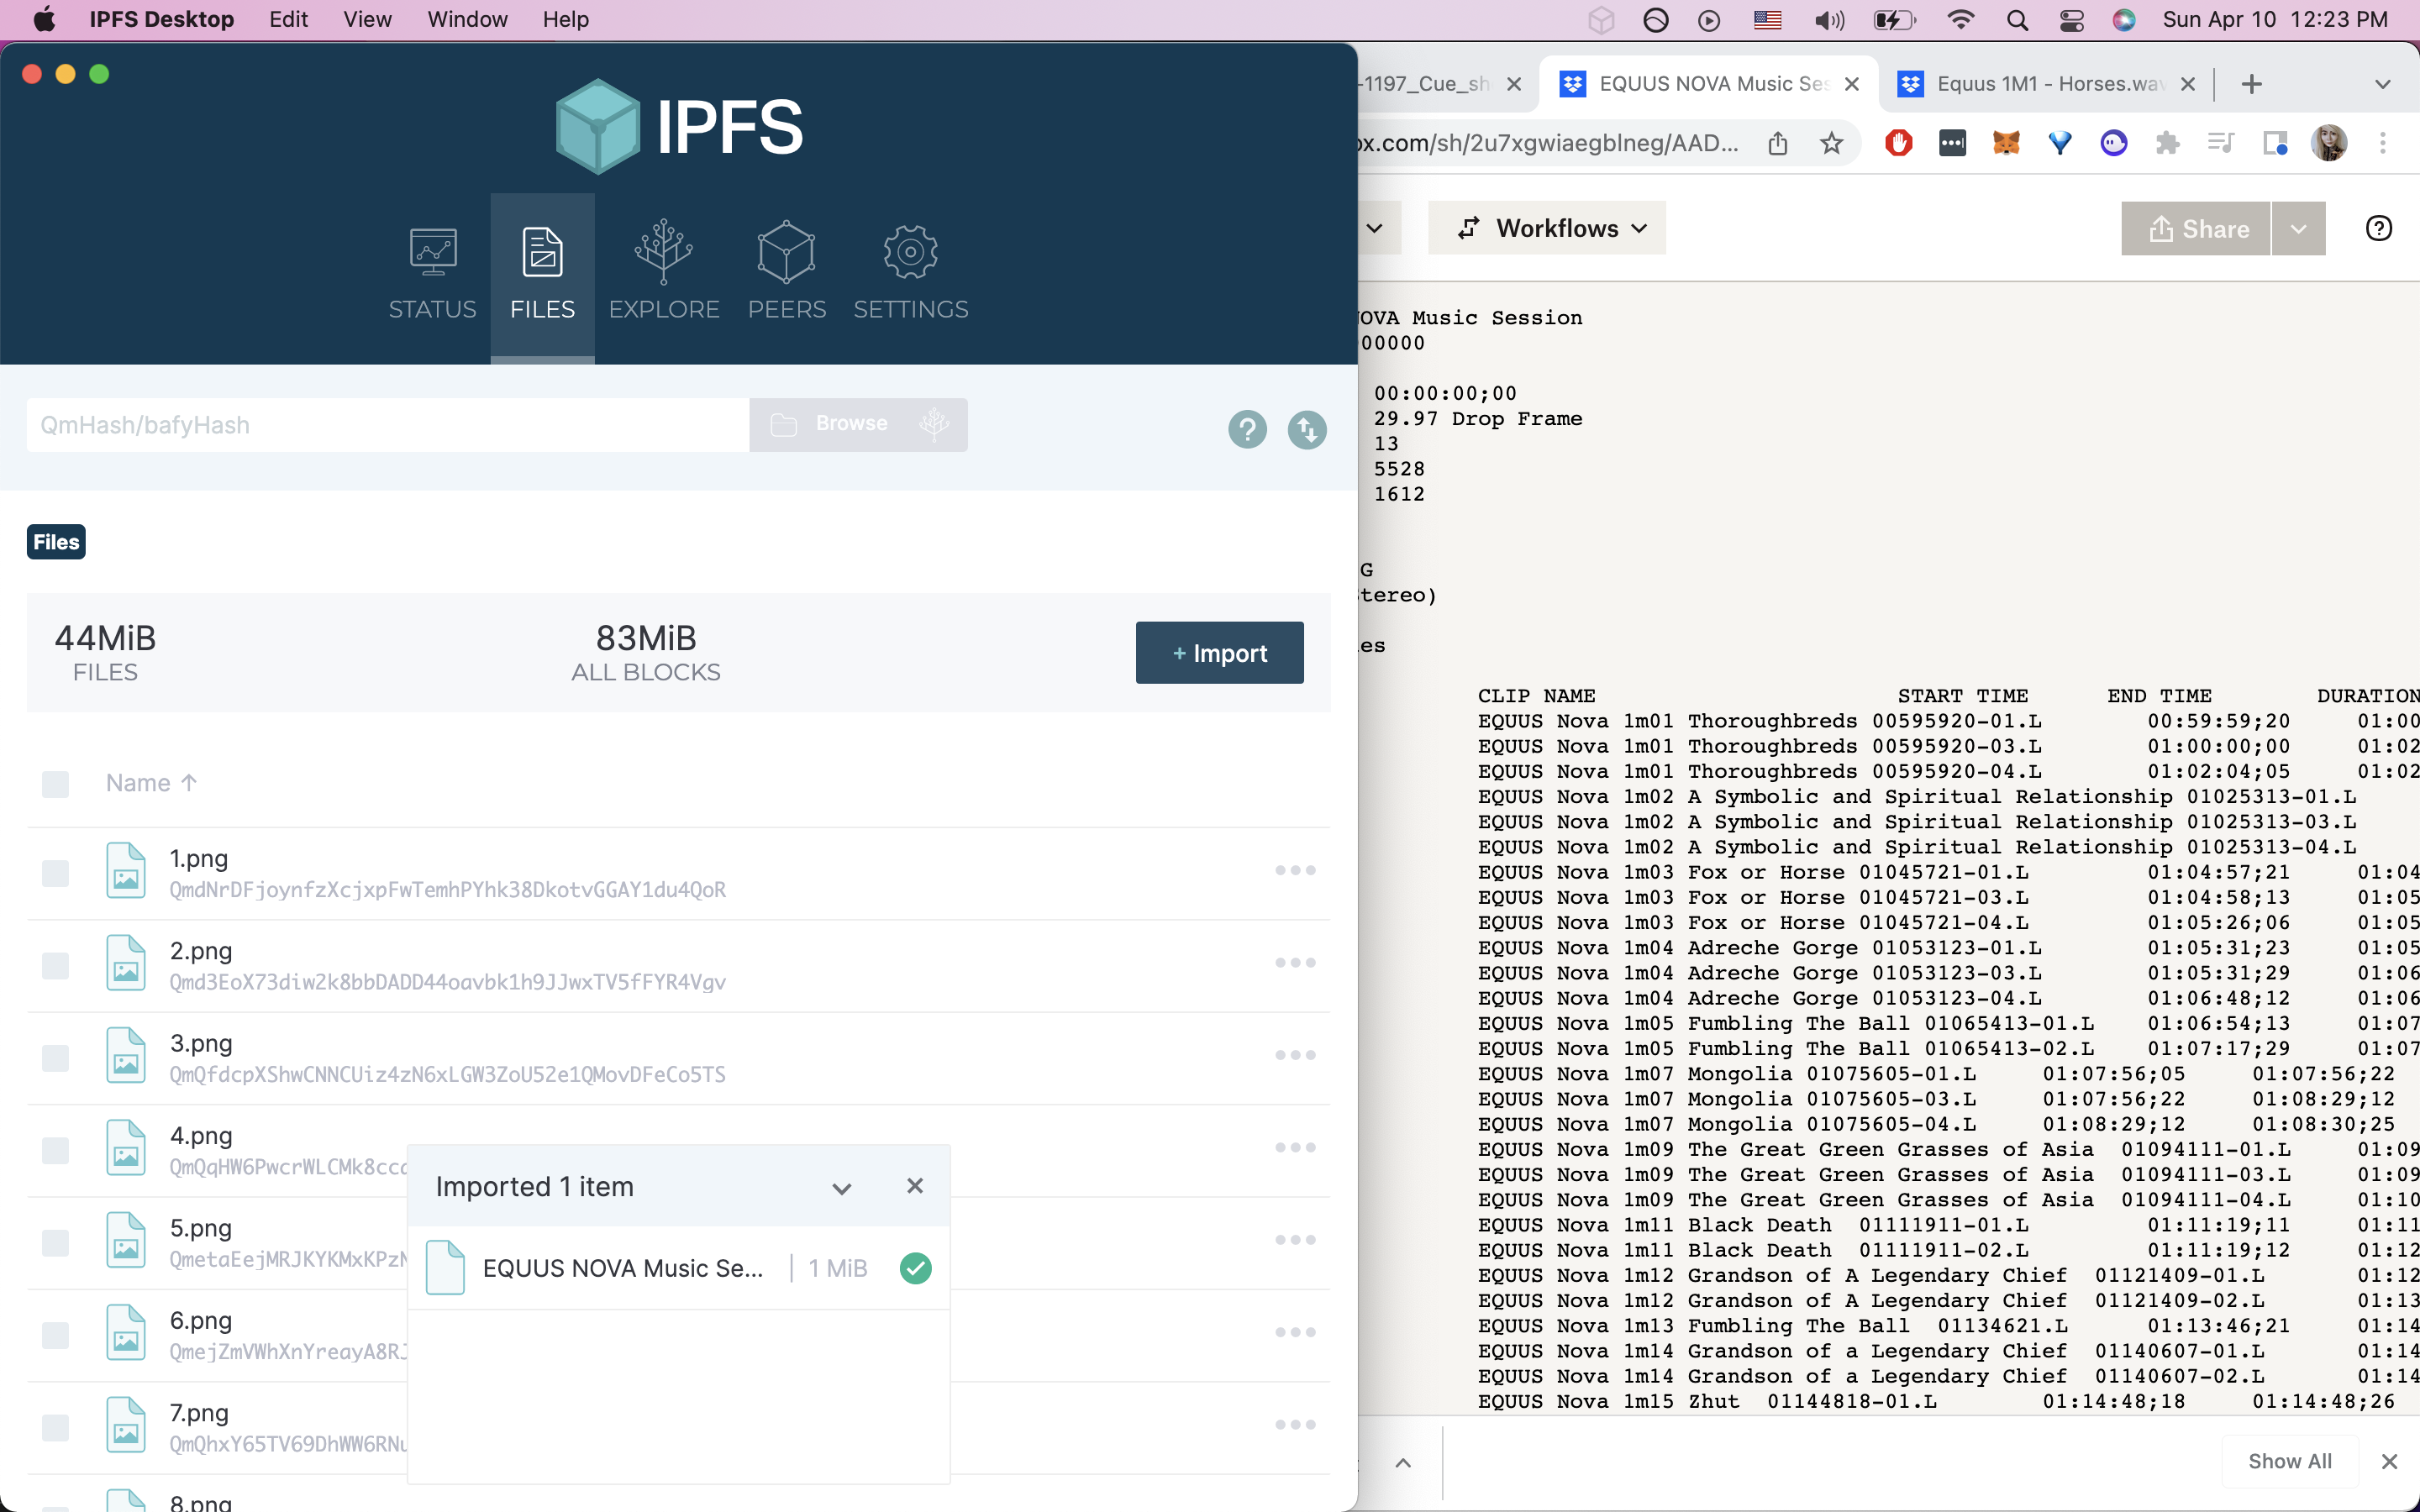Viewport: 2420px width, 1512px height.
Task: Select the 1.png checkbox
Action: pos(55,873)
